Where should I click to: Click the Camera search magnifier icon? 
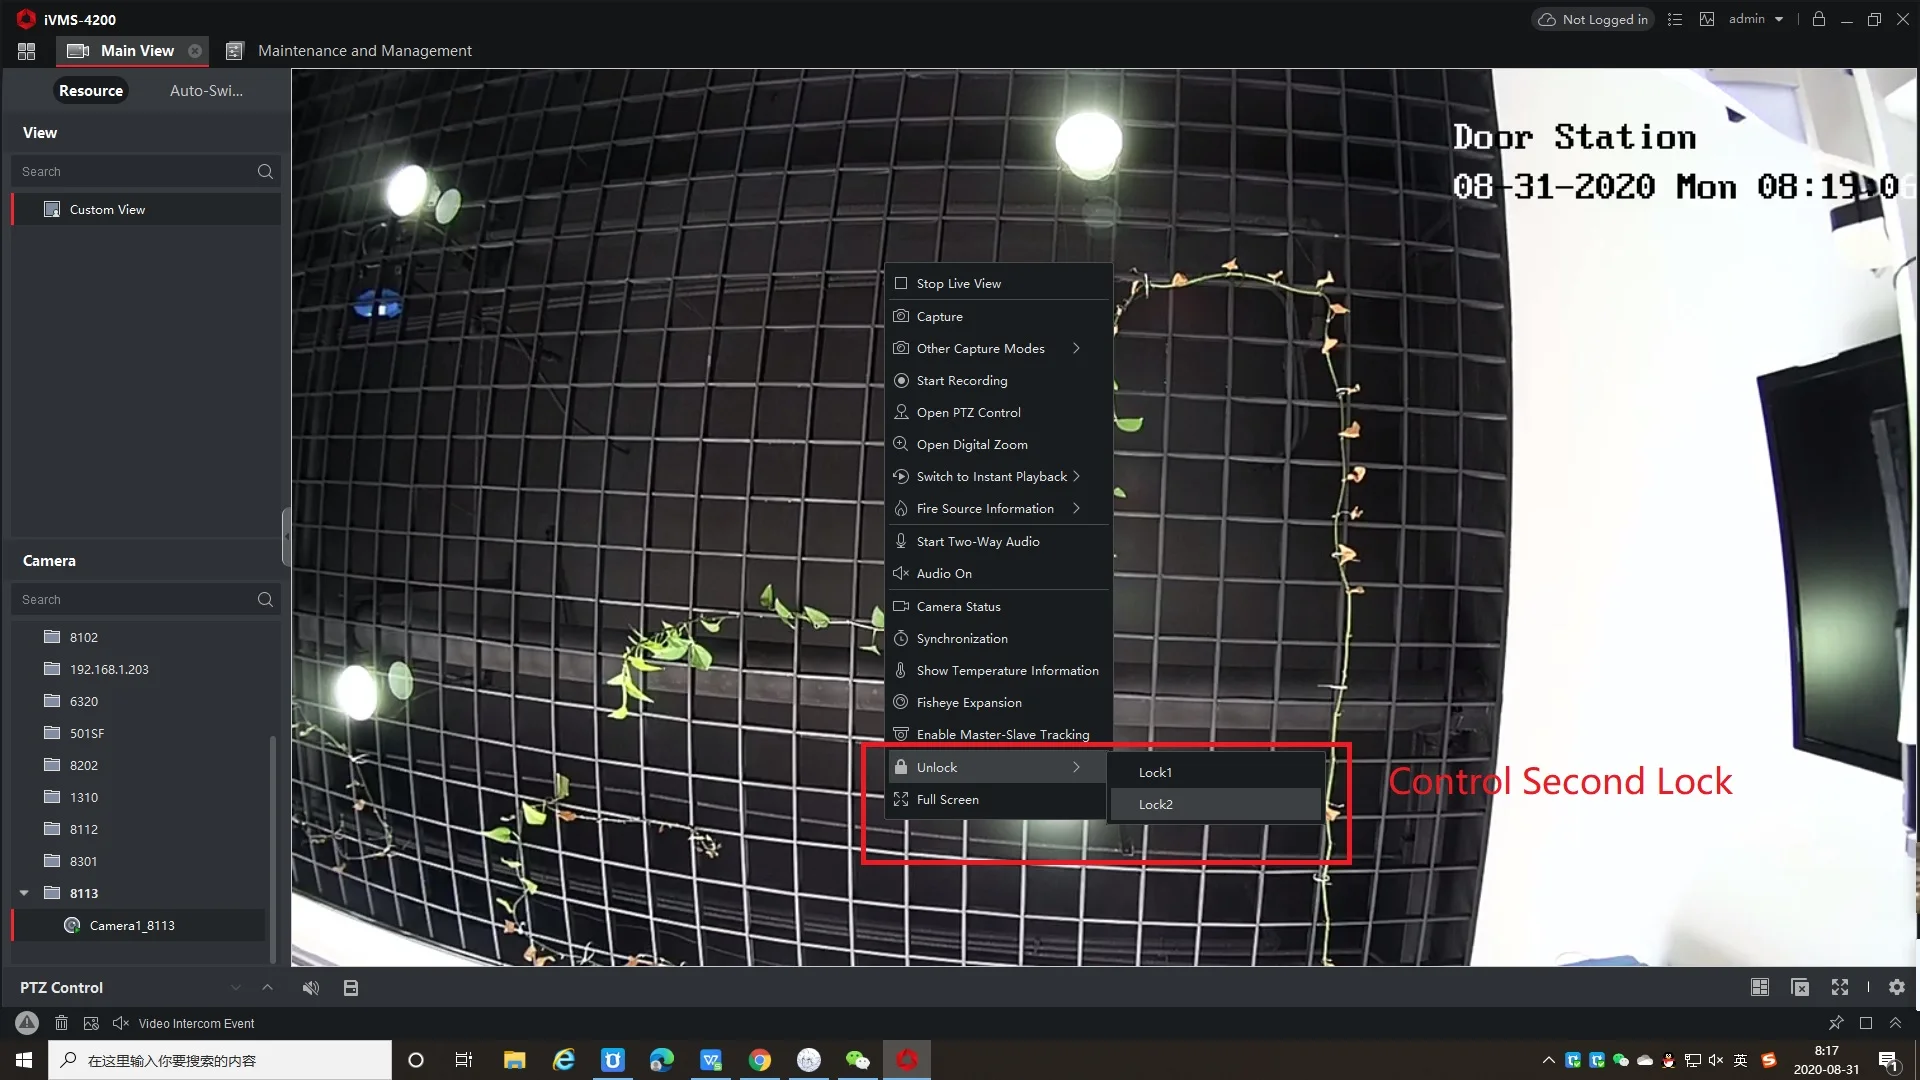coord(265,600)
